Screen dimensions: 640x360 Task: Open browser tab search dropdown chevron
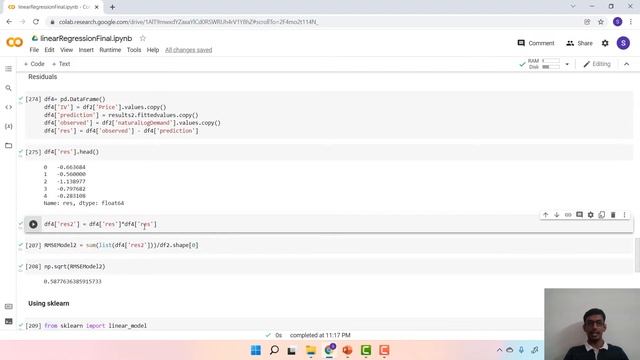pyautogui.click(x=573, y=7)
